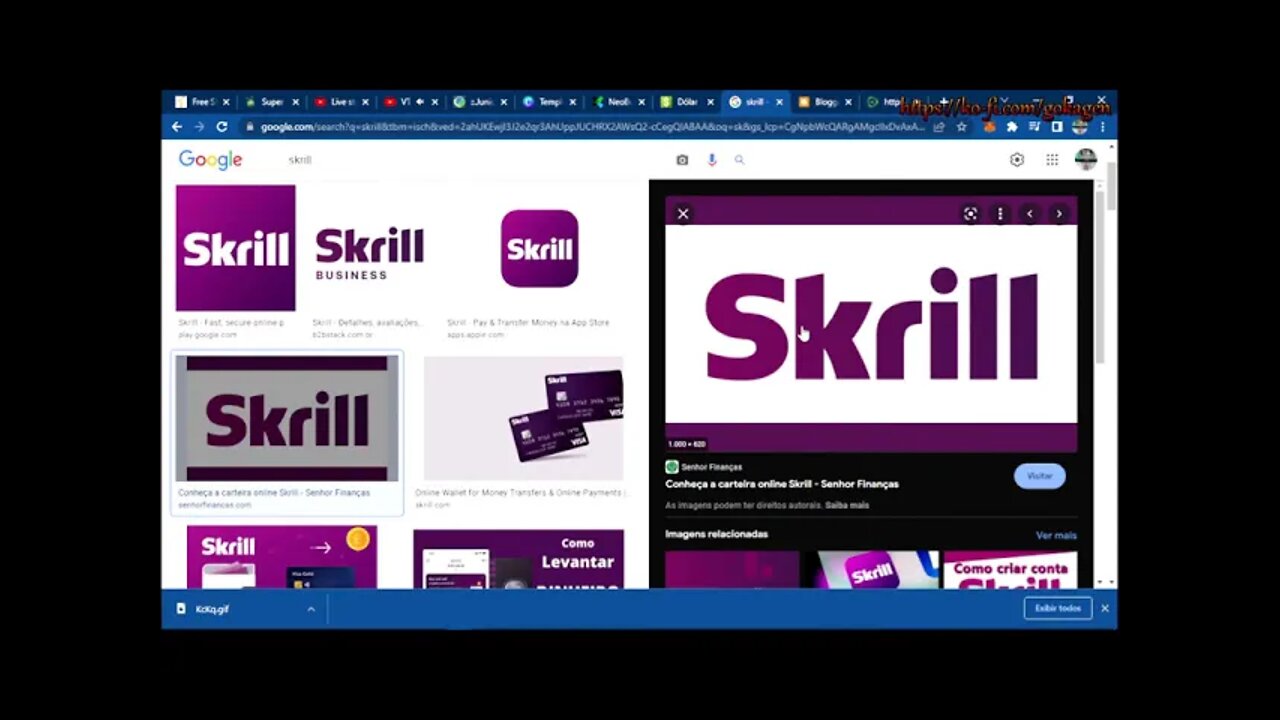
Task: Select the Skrill Visa cards thumbnail
Action: click(523, 419)
